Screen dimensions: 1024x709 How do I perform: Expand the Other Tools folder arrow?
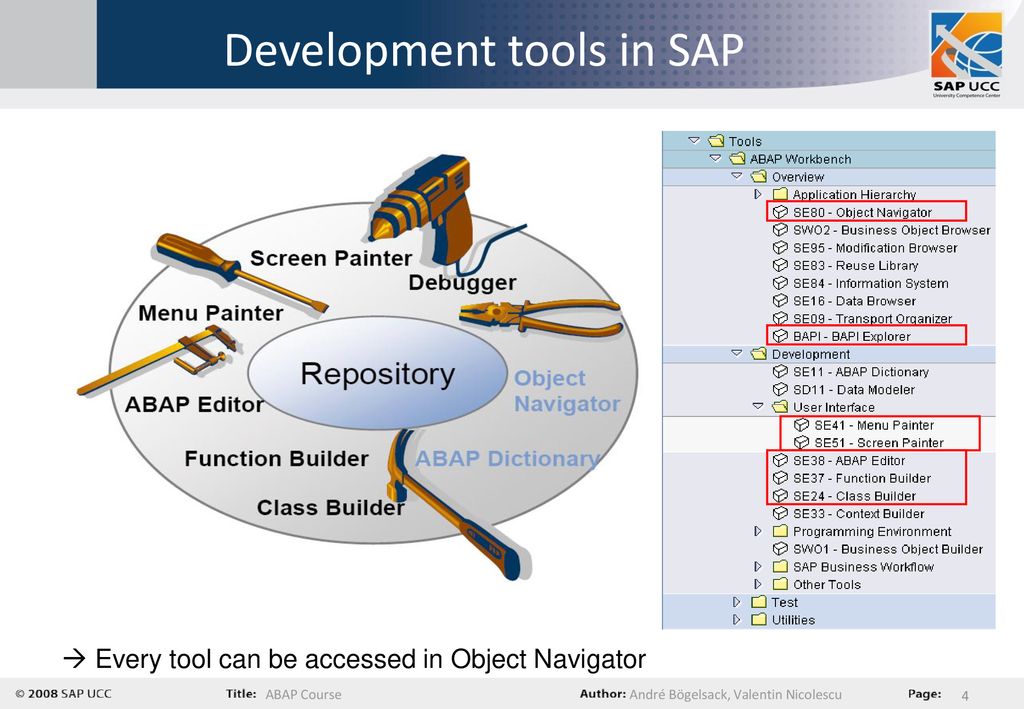point(758,584)
